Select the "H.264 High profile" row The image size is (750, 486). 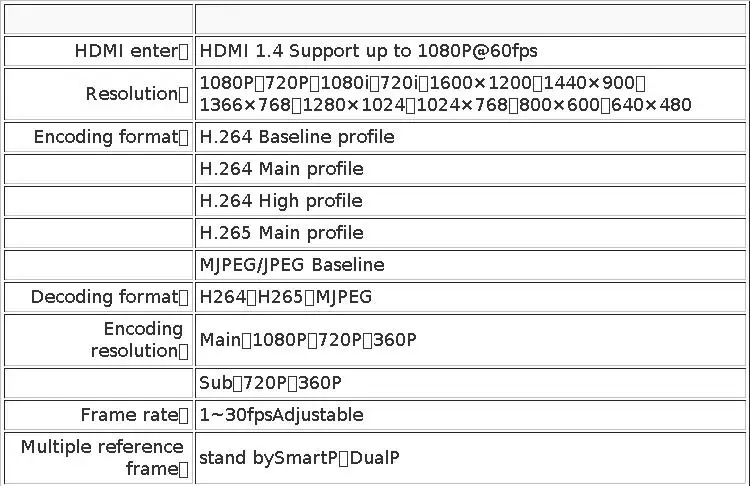tap(281, 201)
